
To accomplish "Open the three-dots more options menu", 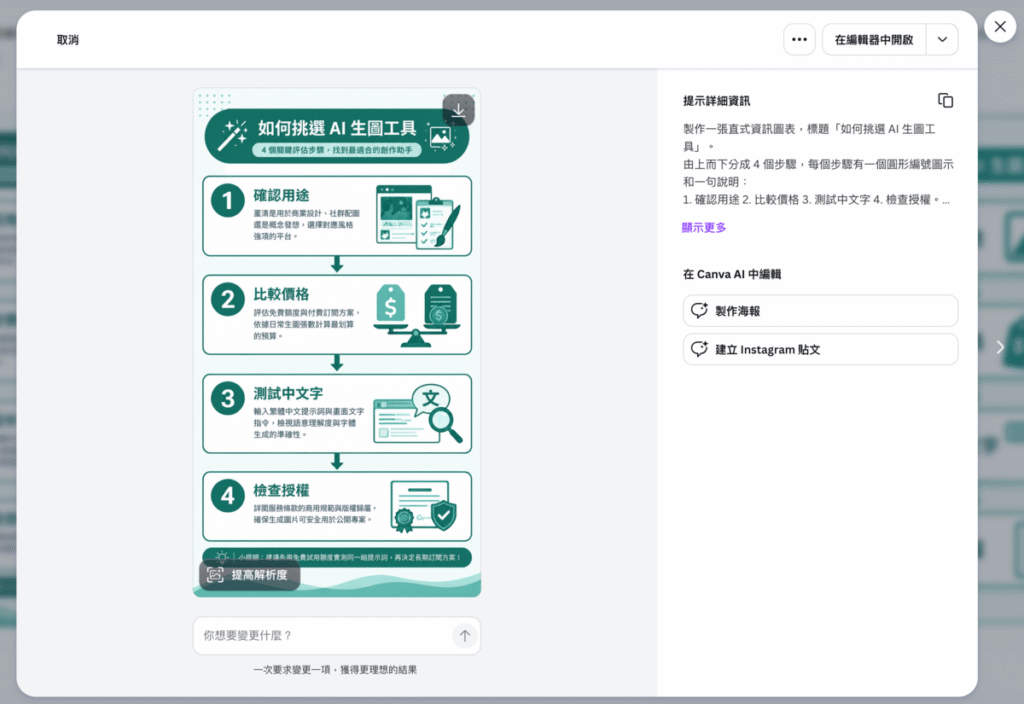I will point(799,39).
